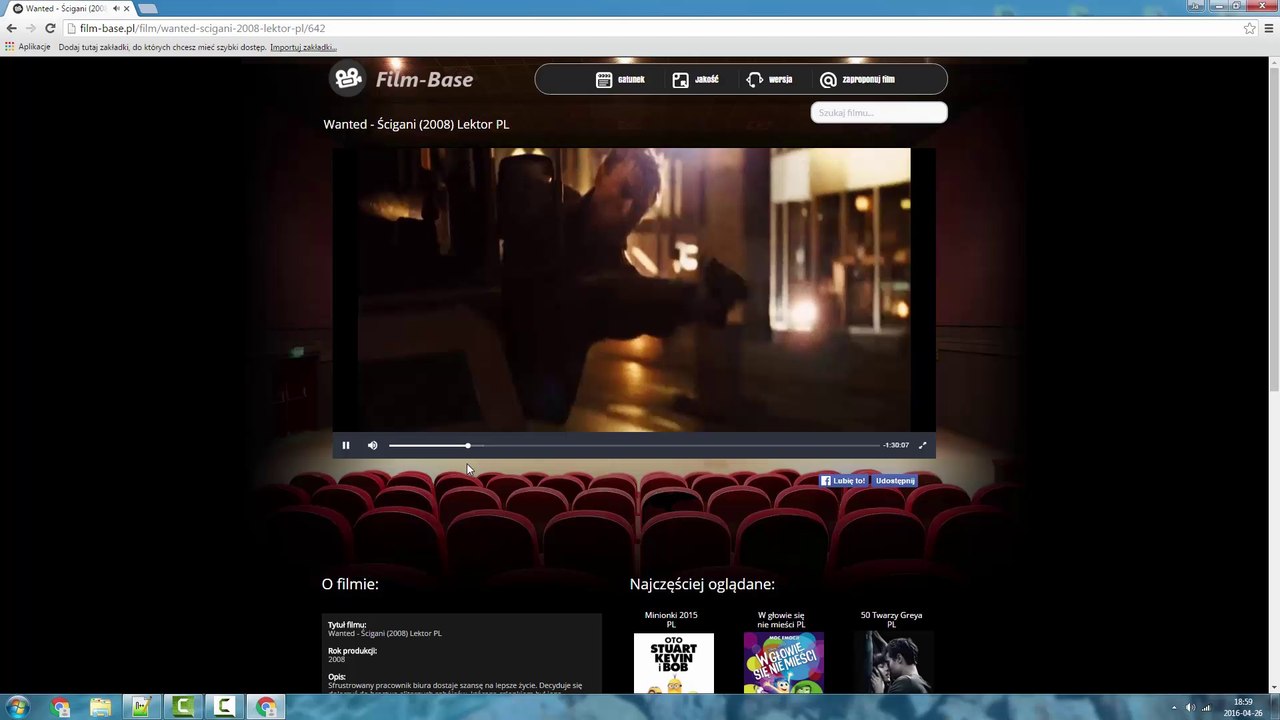Click the remaining time display -1:30:07
This screenshot has height=720, width=1280.
point(896,445)
